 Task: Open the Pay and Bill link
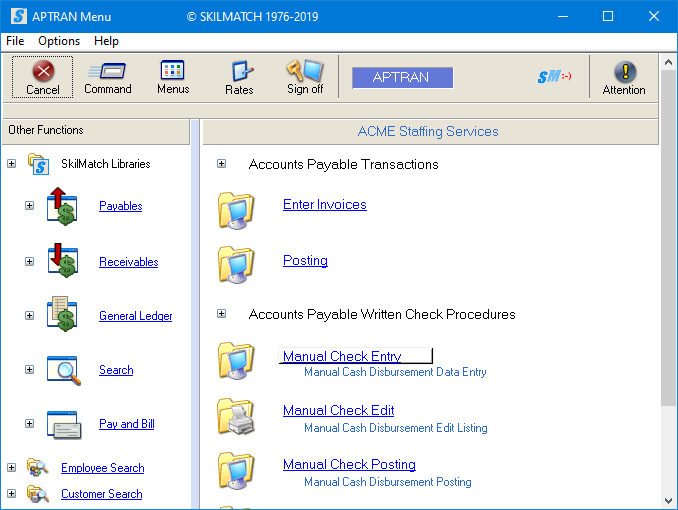[x=126, y=424]
